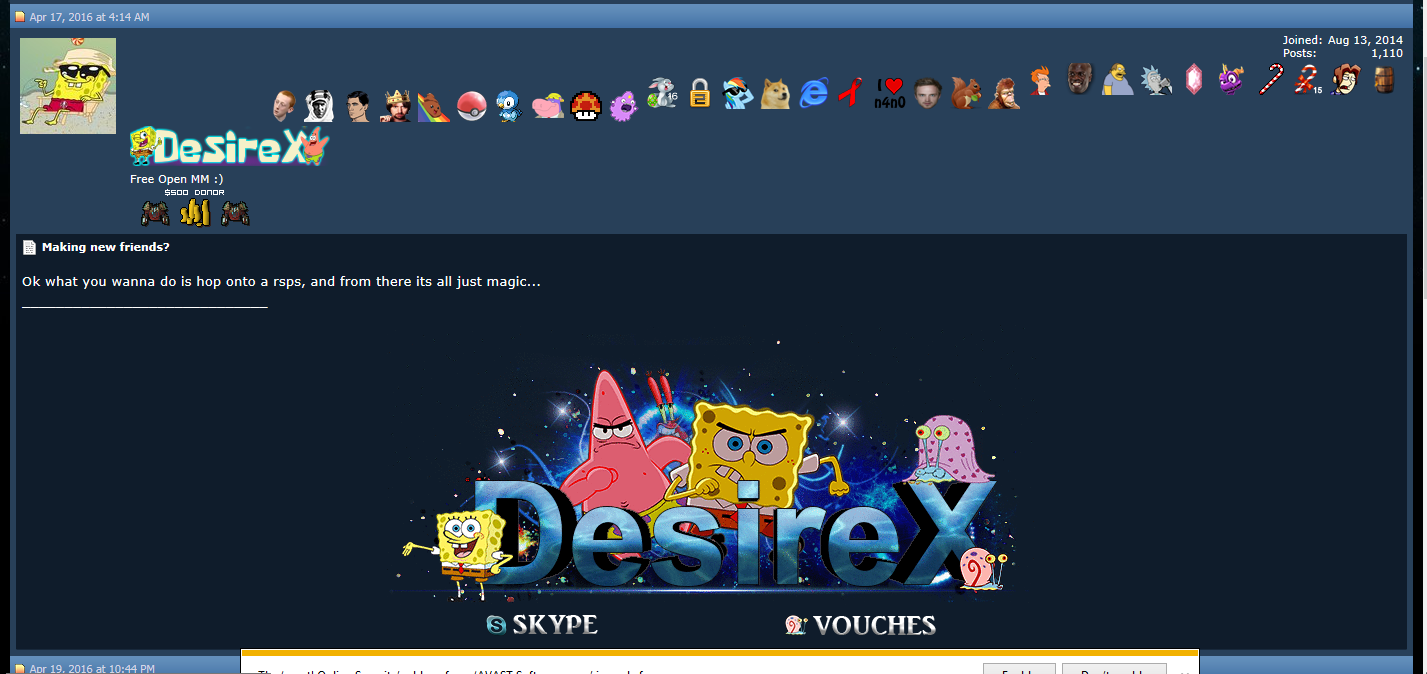
Task: Click the Easter bunny 16 award
Action: (662, 93)
